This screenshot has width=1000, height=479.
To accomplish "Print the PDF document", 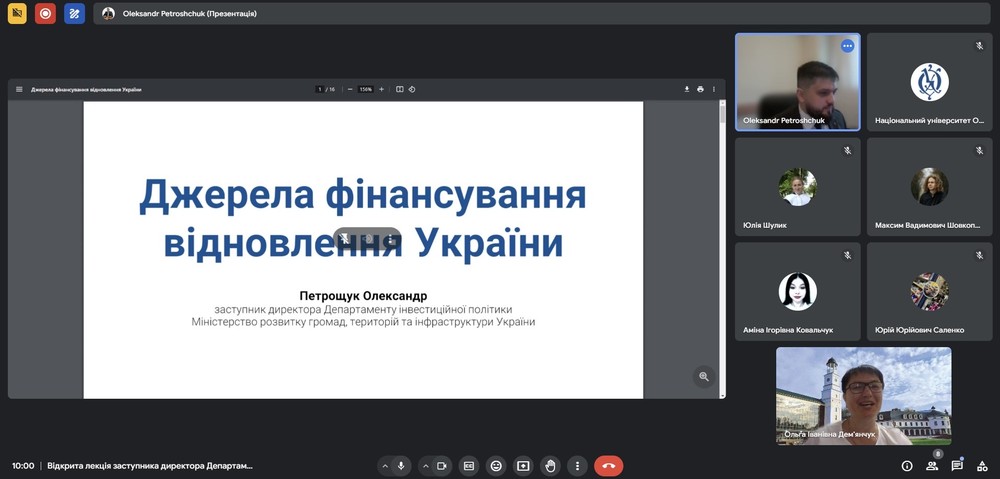I will pyautogui.click(x=700, y=89).
